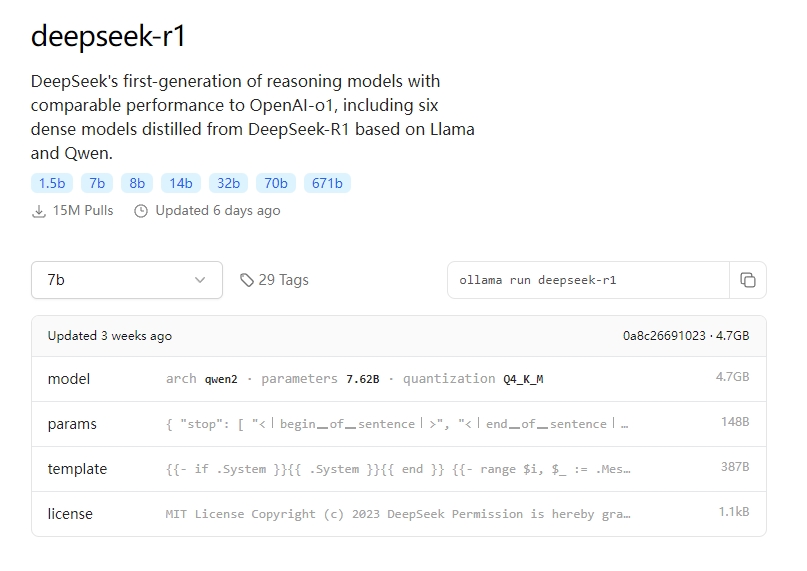This screenshot has width=807, height=571.
Task: Pick the 32b size tag
Action: pyautogui.click(x=228, y=183)
